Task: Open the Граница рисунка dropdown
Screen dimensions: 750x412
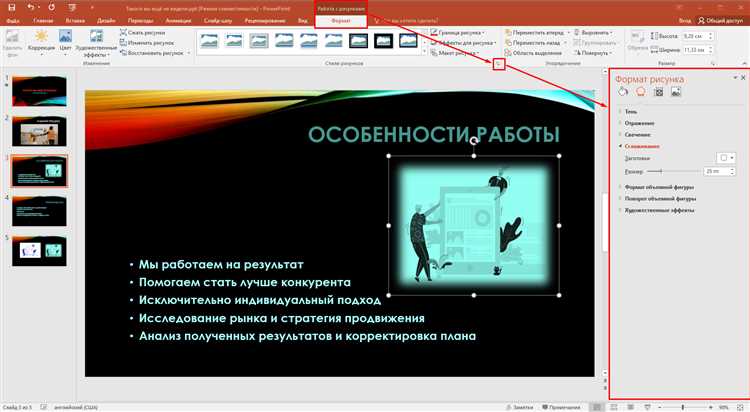Action: 463,33
